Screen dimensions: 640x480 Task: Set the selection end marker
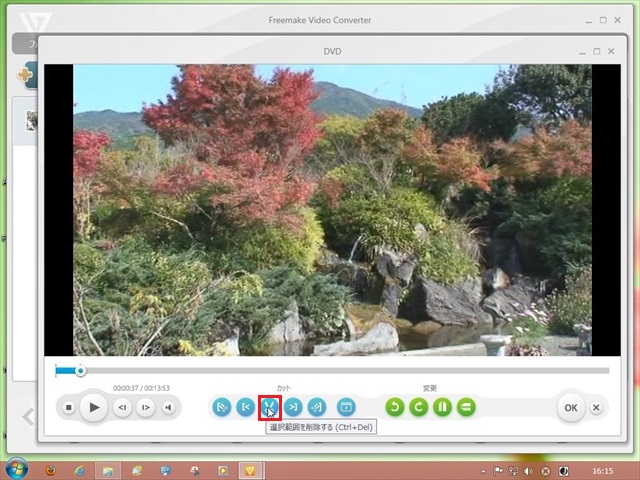click(x=293, y=407)
